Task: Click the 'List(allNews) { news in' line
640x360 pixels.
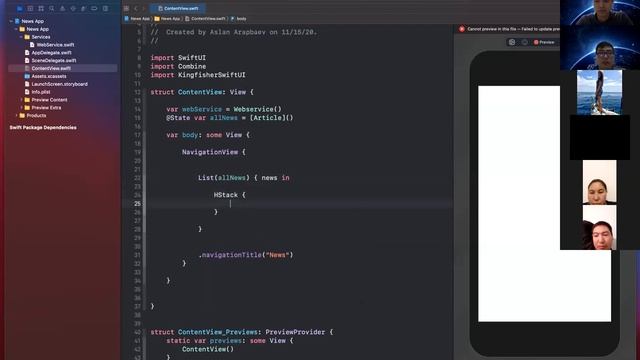Action: (x=244, y=178)
